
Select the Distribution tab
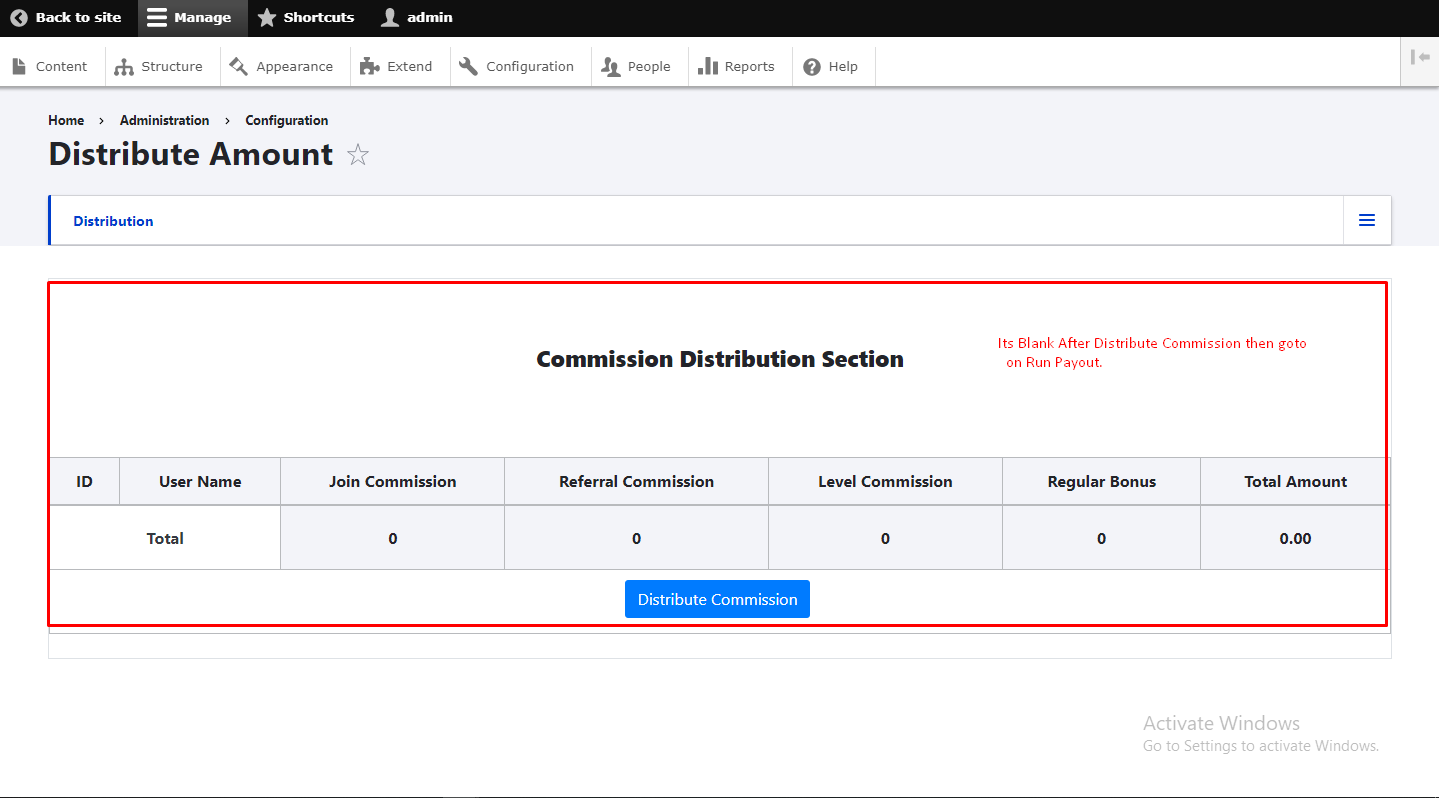point(113,221)
